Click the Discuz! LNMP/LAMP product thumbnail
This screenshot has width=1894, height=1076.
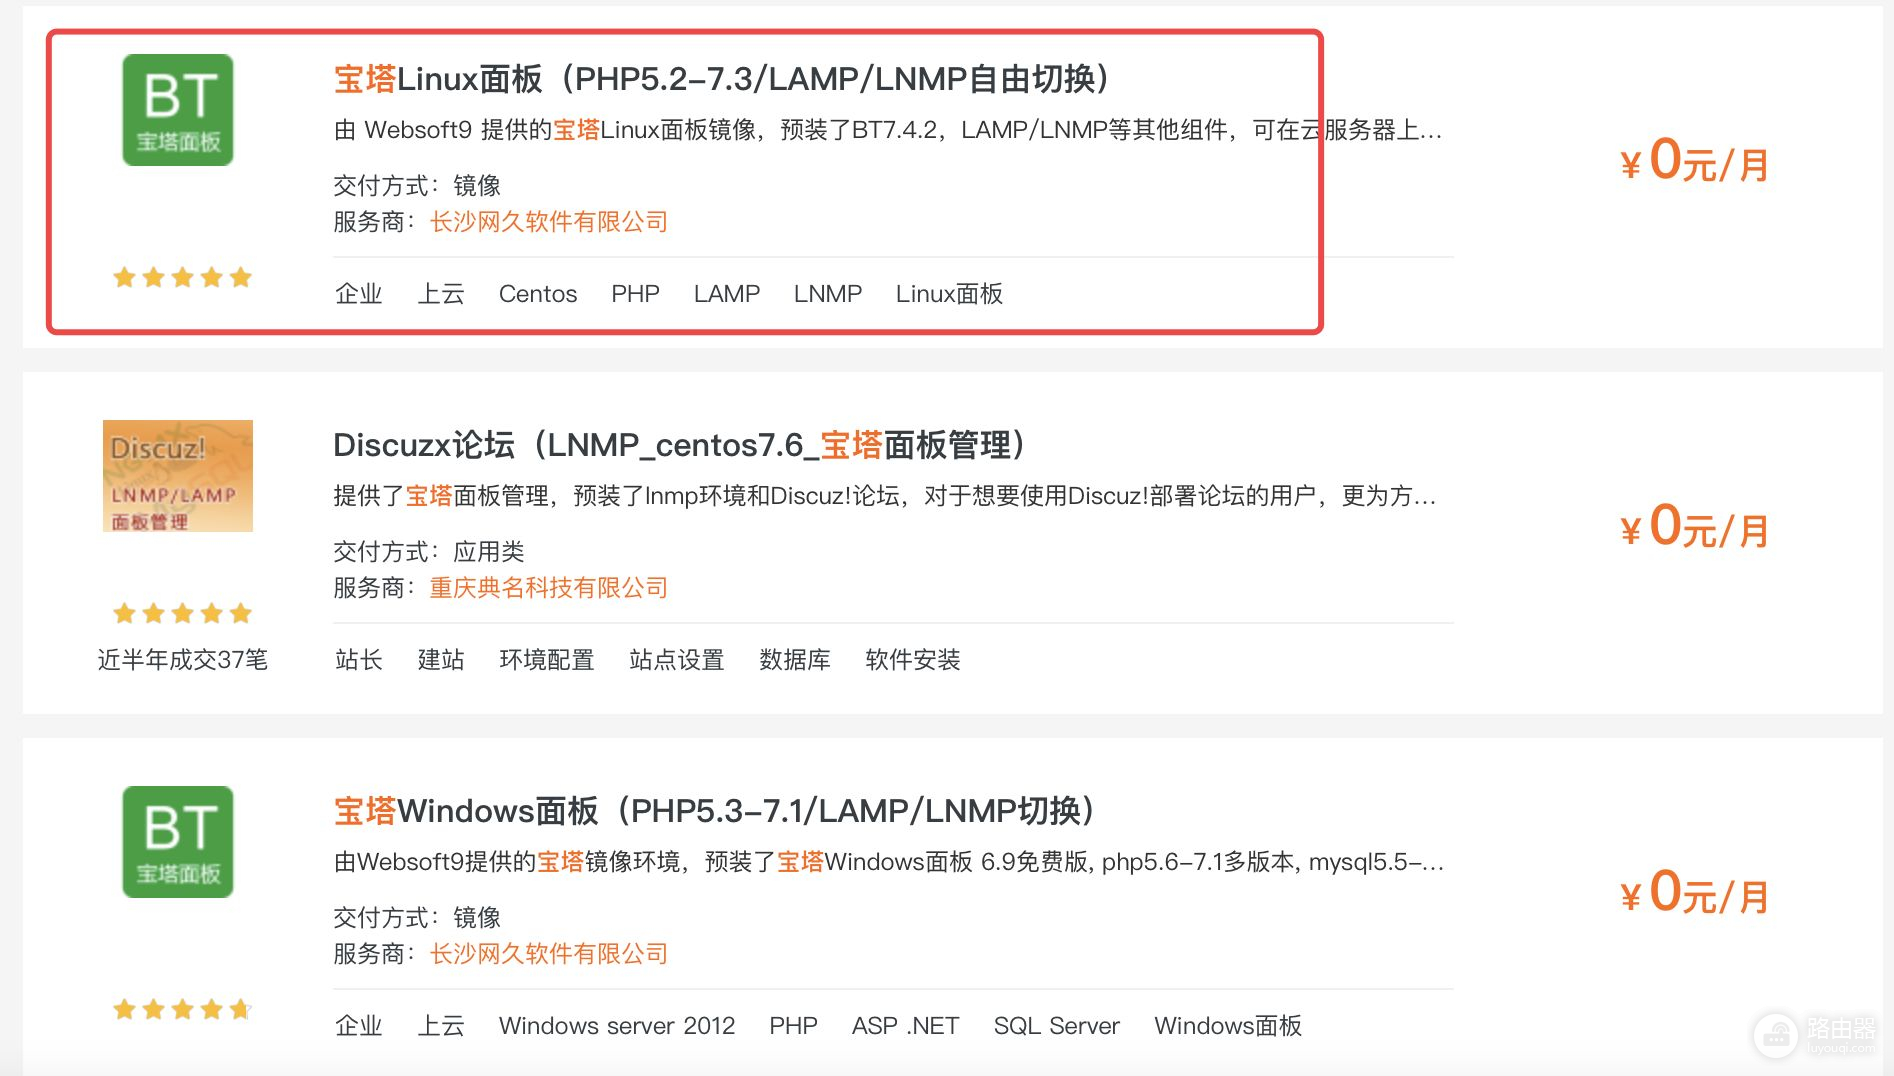(x=178, y=476)
